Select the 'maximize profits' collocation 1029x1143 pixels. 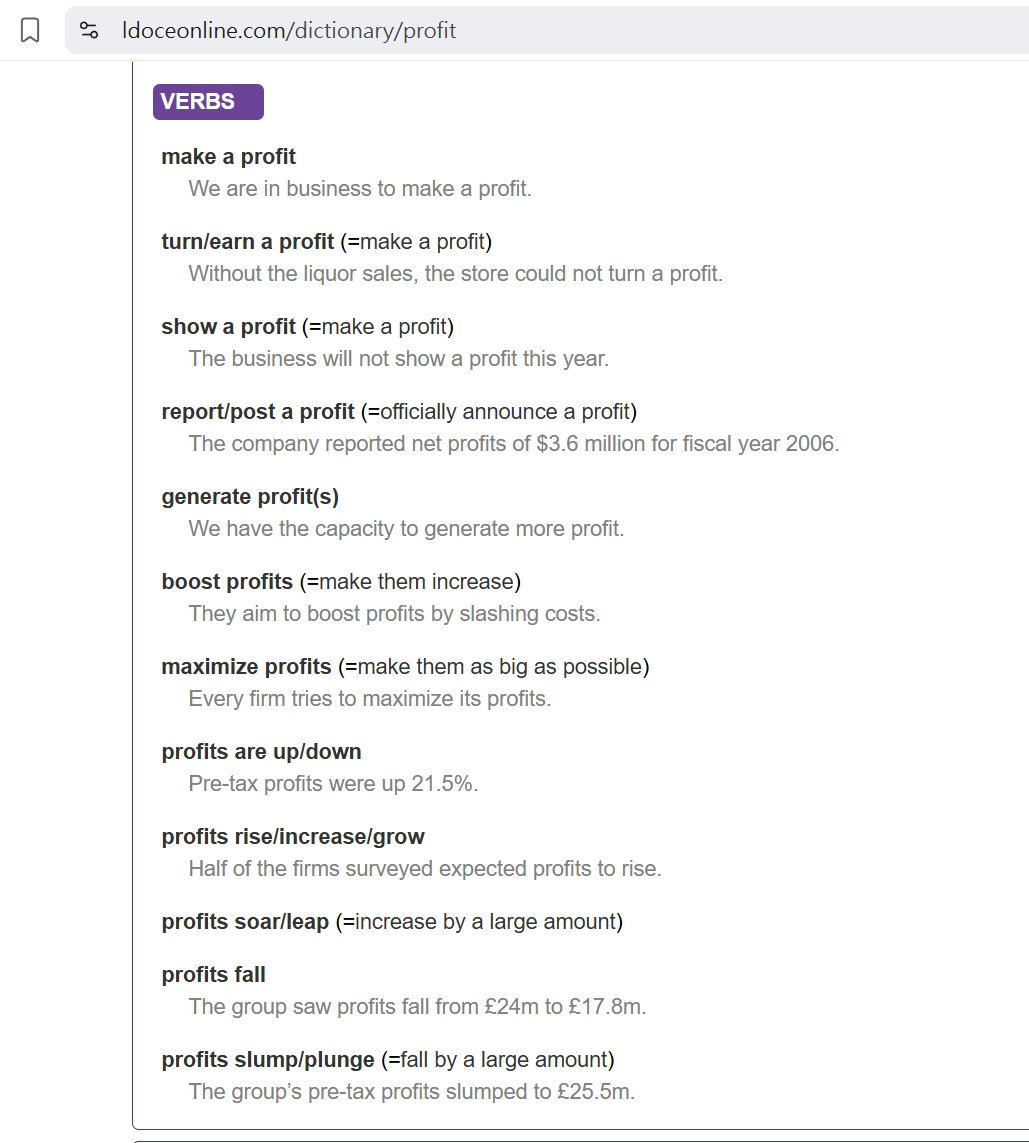pyautogui.click(x=246, y=667)
